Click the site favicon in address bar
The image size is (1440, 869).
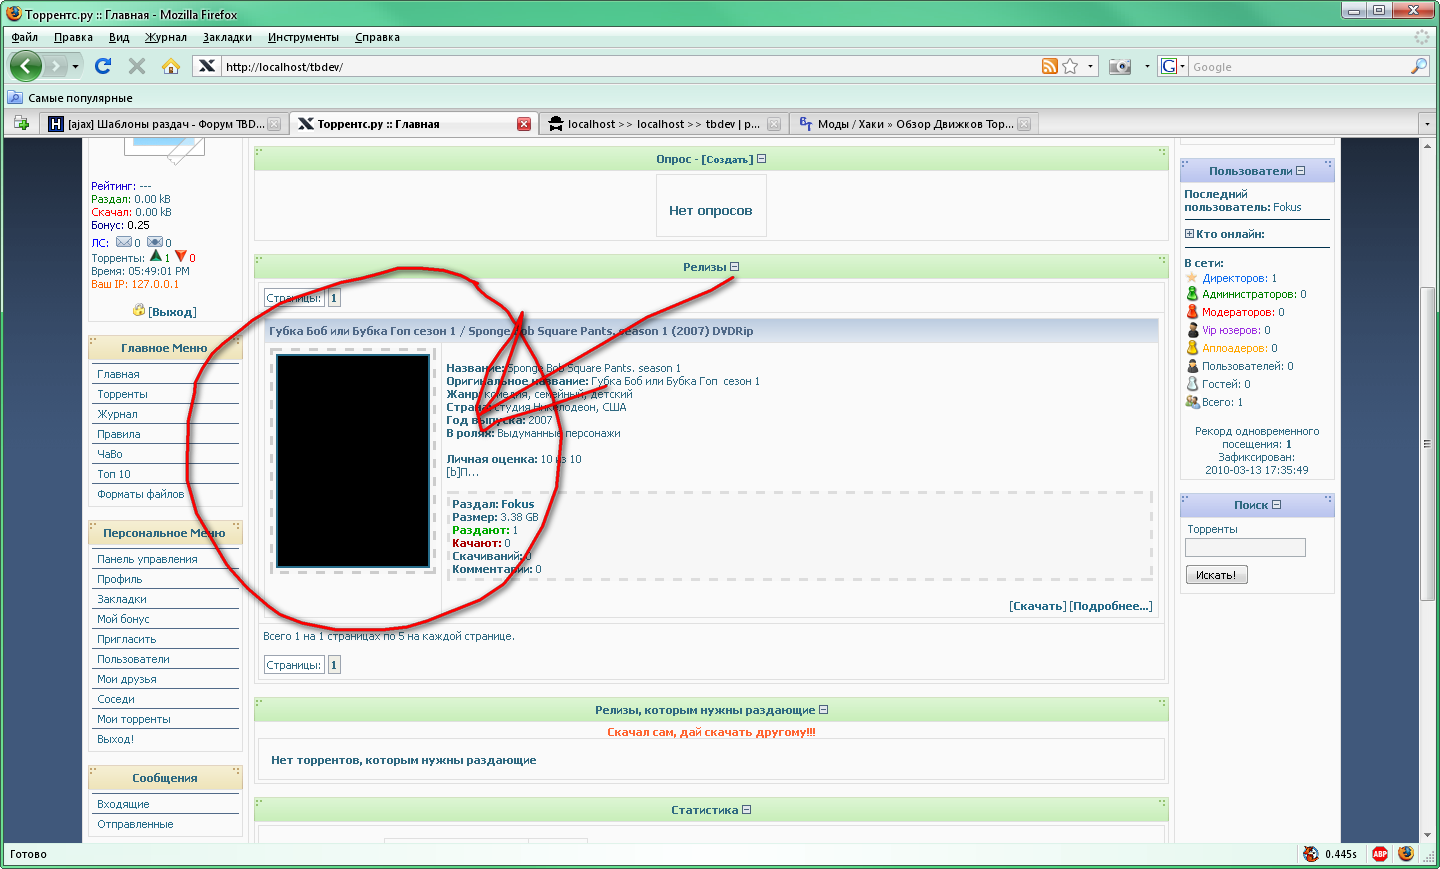click(206, 66)
